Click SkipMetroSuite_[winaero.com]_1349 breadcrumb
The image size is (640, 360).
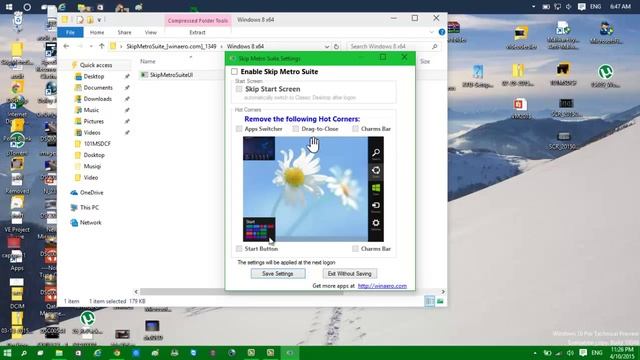[171, 47]
